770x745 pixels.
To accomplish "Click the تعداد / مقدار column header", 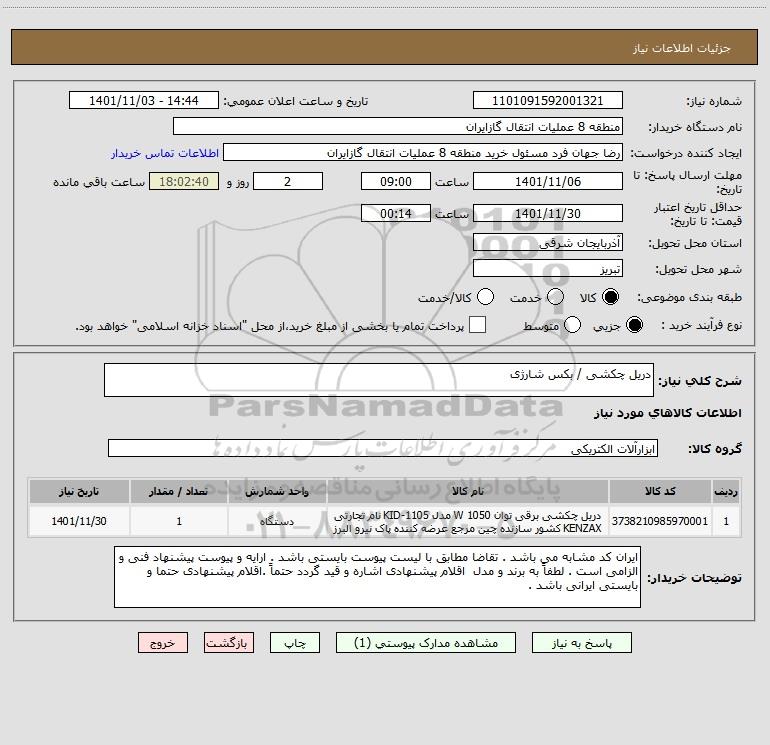I will point(179,491).
